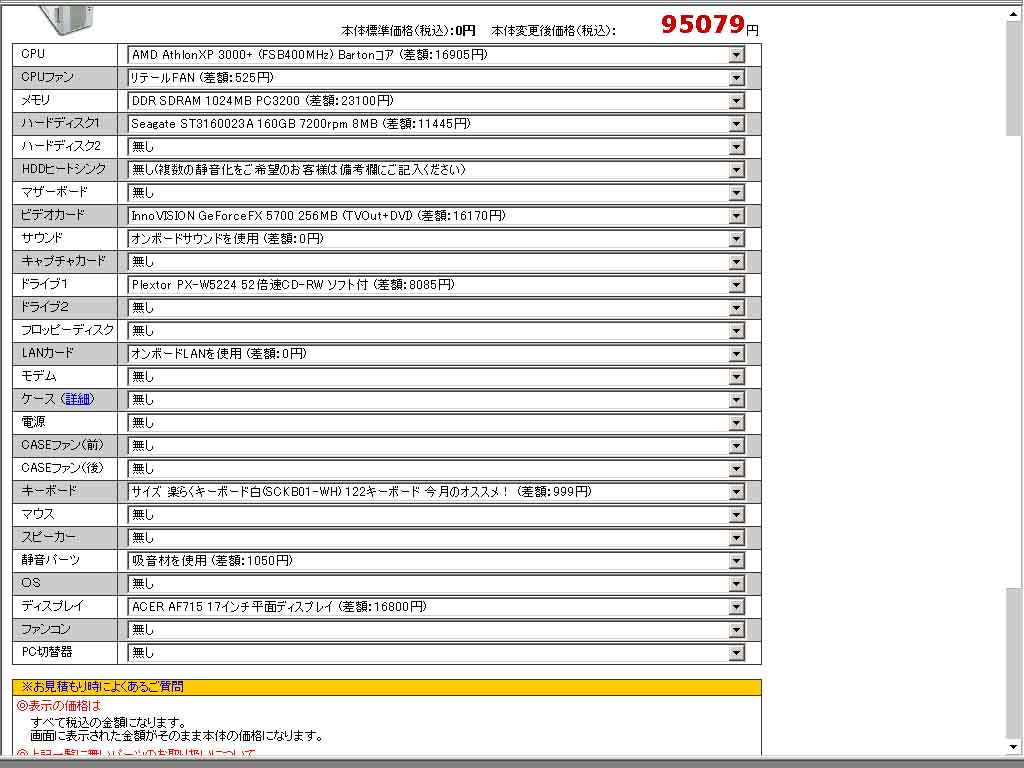Open the PC切替器 dropdown
1024x768 pixels.
point(736,653)
